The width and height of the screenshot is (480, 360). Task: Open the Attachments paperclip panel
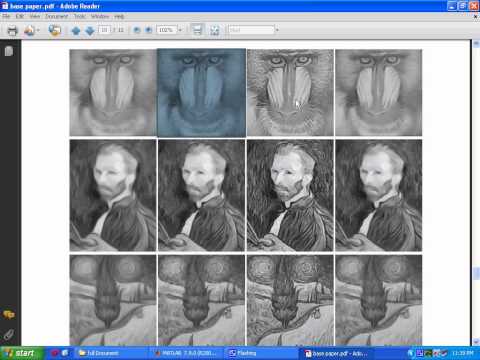click(x=9, y=334)
